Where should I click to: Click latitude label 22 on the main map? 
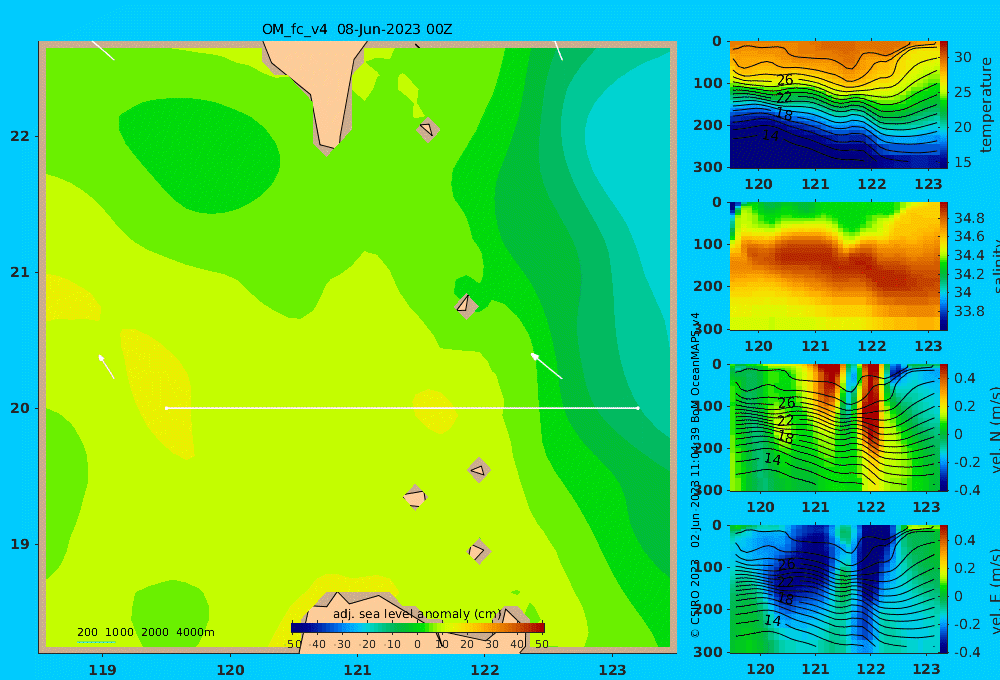tap(20, 136)
